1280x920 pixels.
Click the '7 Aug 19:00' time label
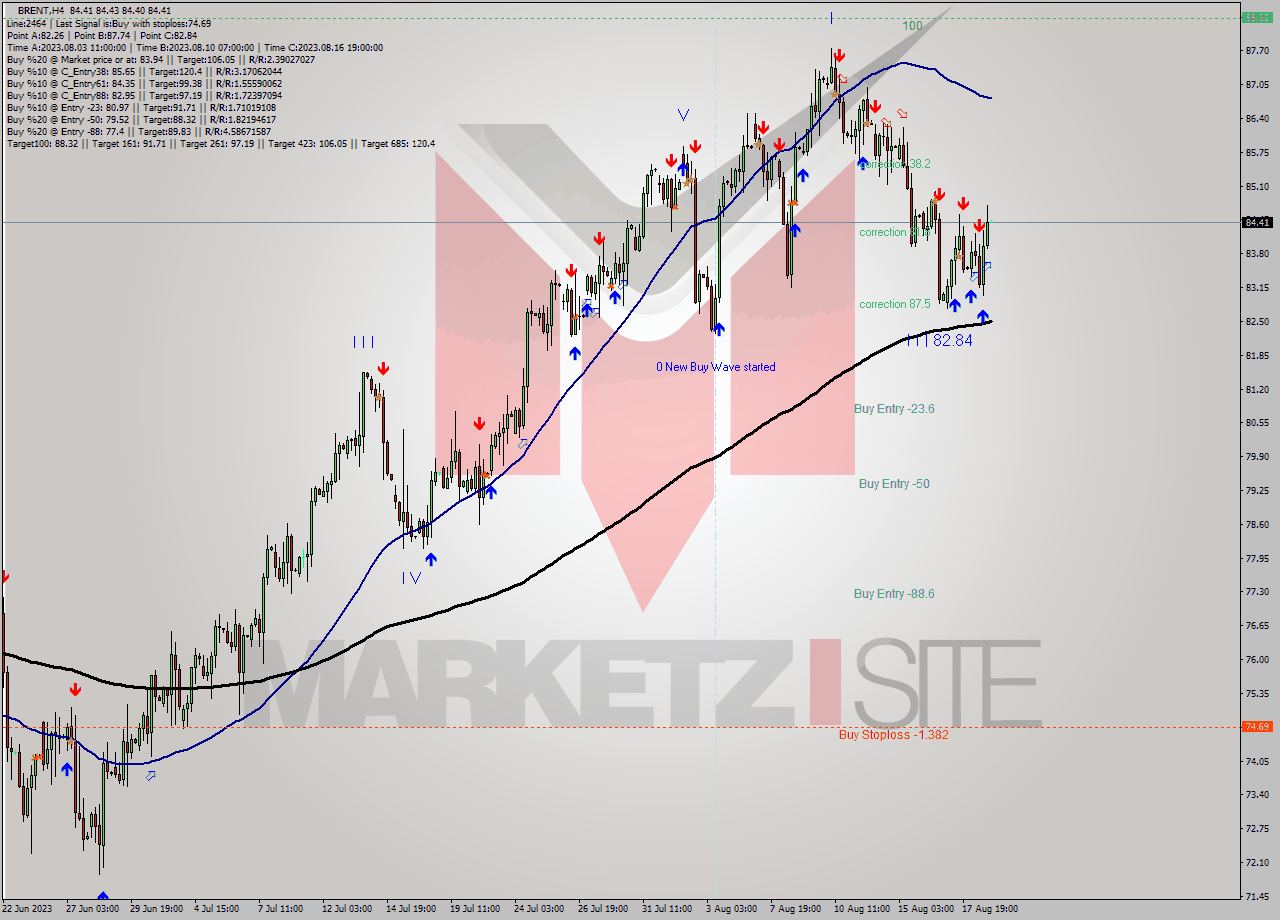point(794,909)
